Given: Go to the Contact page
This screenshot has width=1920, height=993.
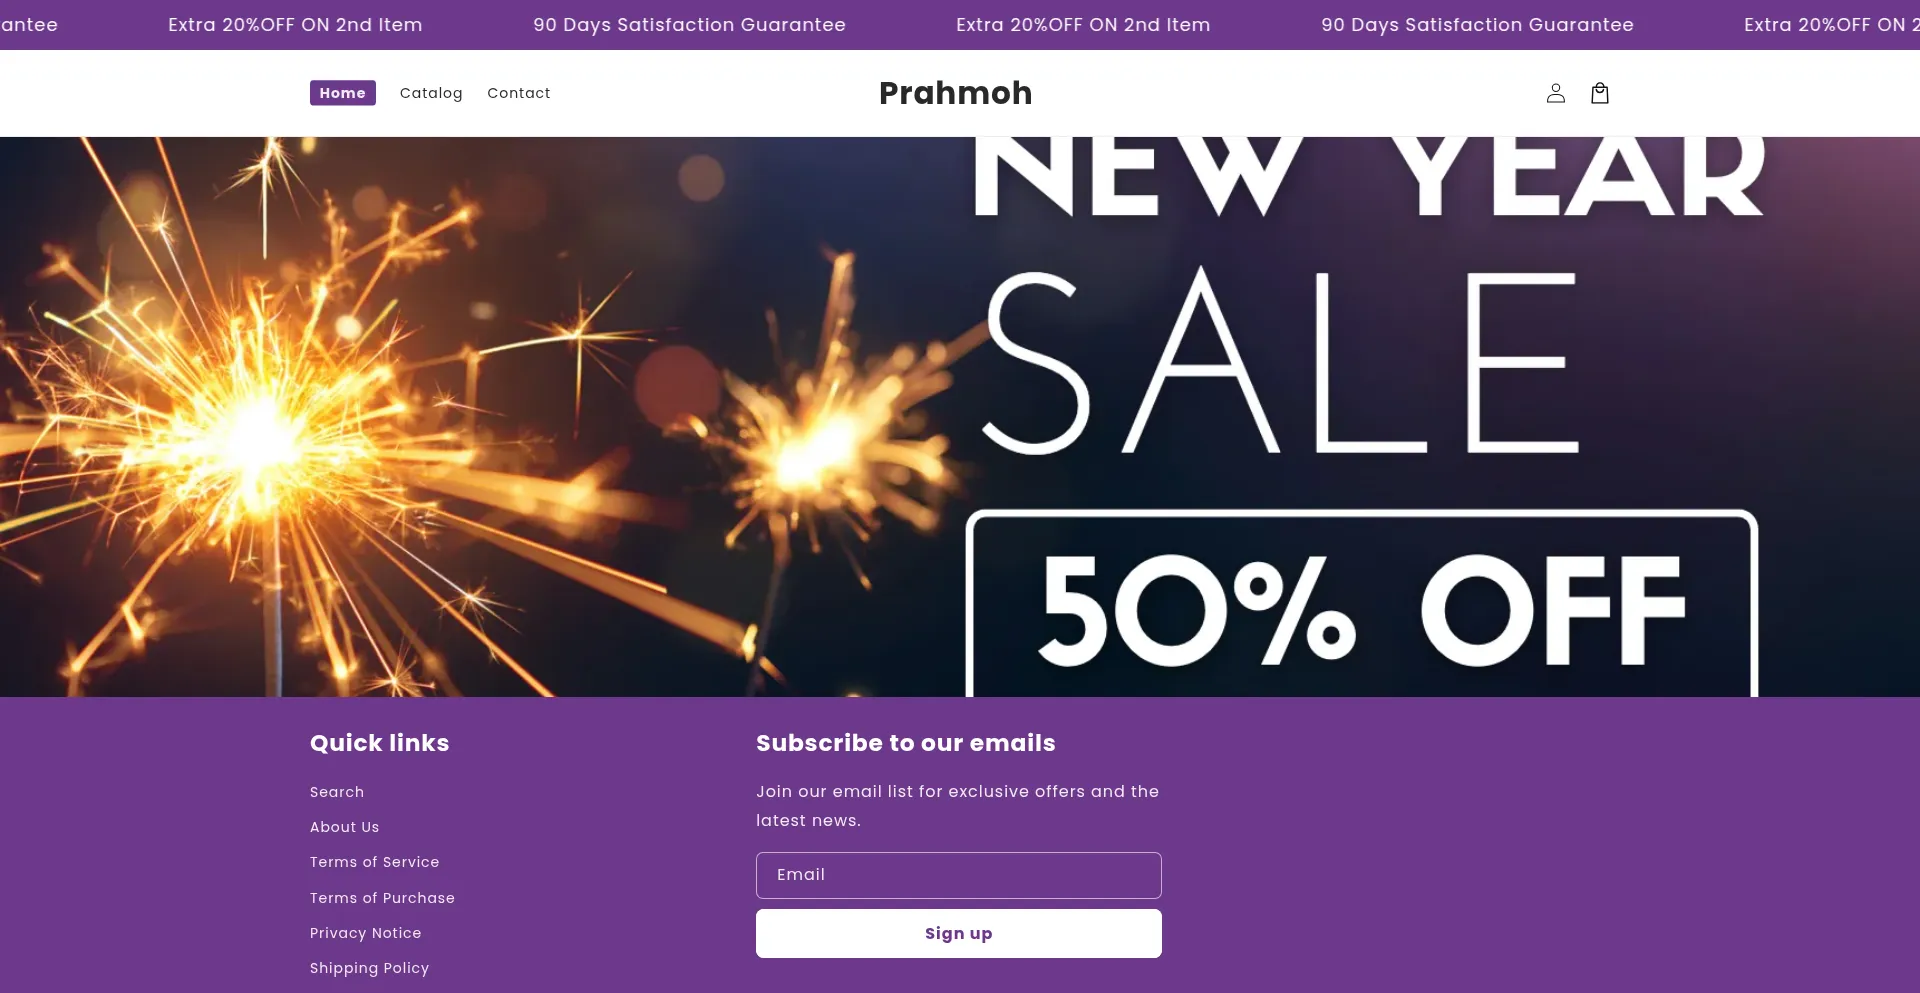Looking at the screenshot, I should point(518,93).
